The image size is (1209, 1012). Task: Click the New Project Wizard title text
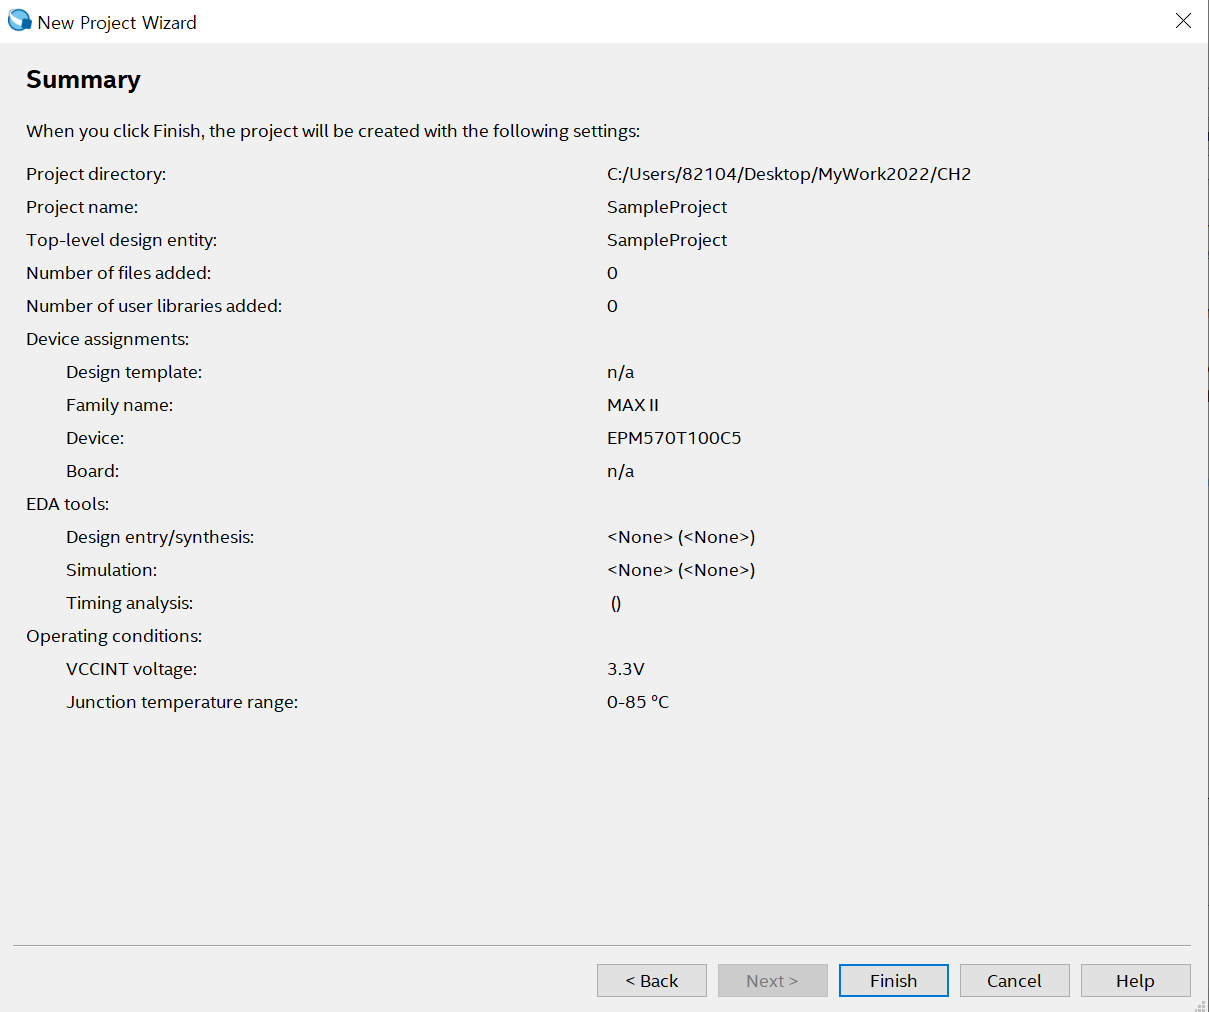click(117, 22)
